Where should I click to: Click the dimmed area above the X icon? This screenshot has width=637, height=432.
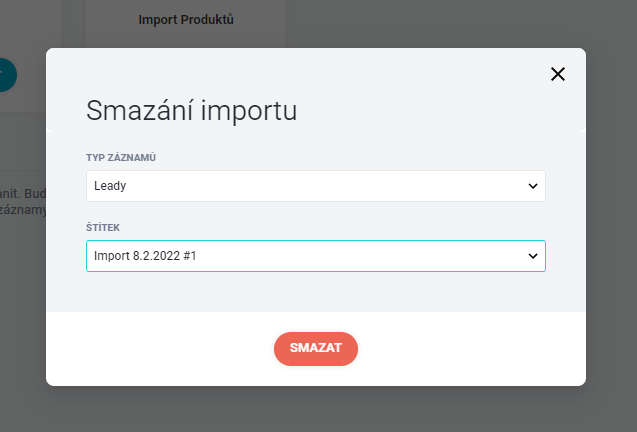point(558,24)
